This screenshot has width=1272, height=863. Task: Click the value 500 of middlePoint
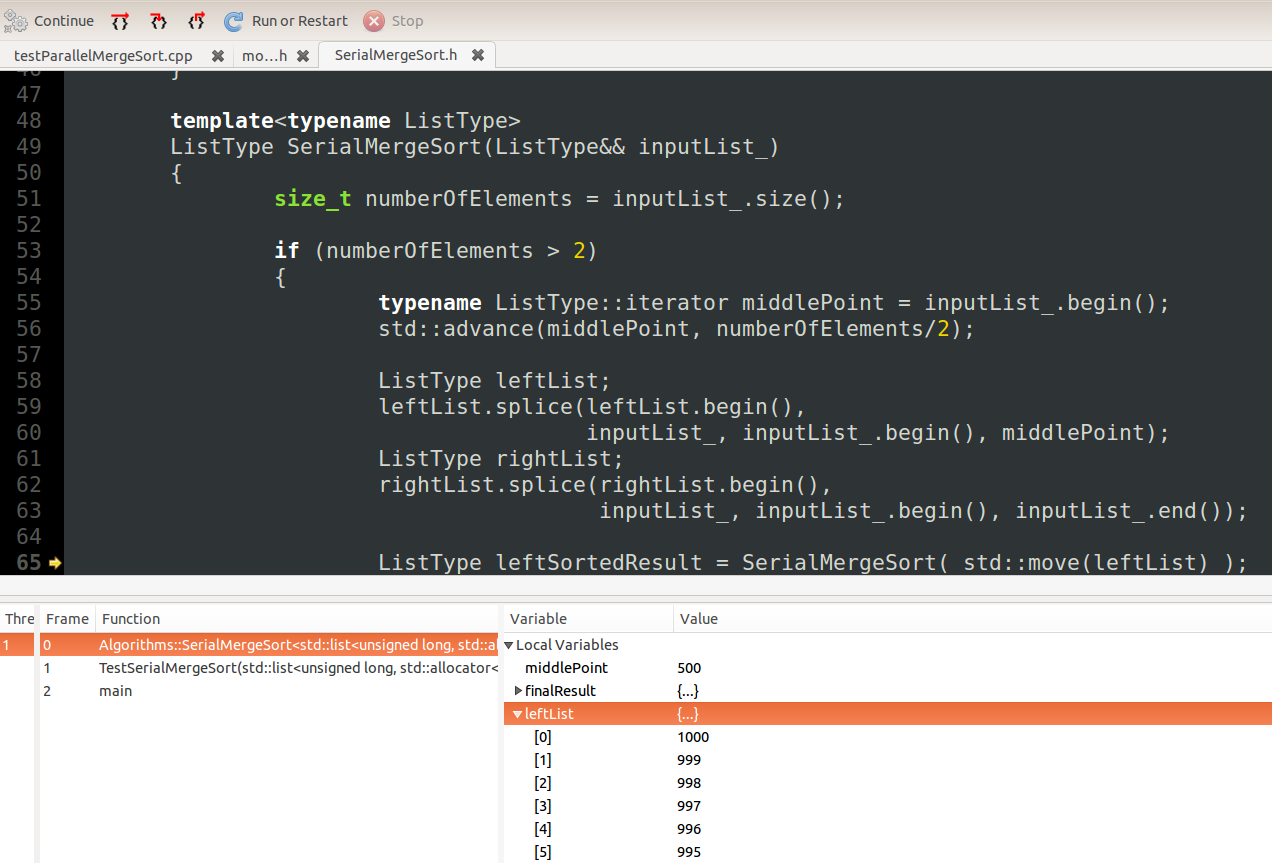coord(687,667)
